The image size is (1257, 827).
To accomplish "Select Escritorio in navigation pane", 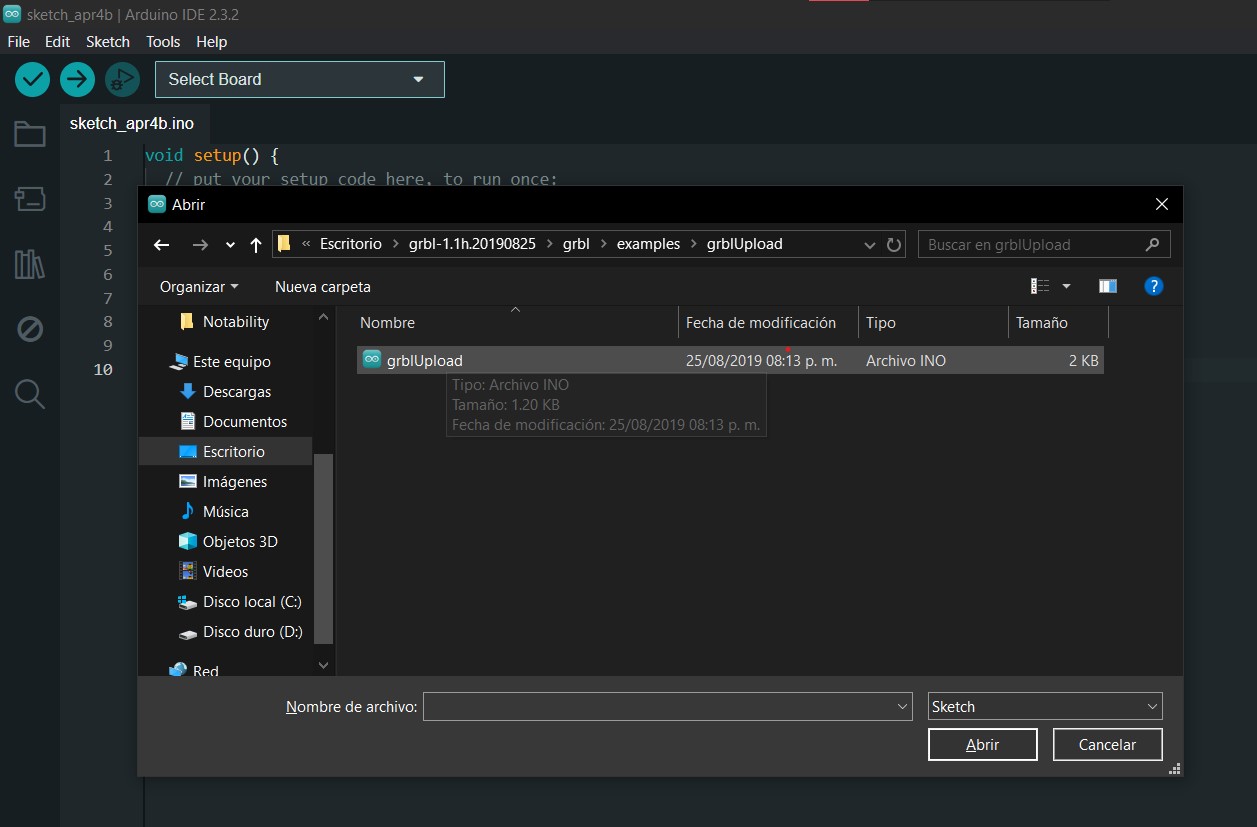I will (x=225, y=452).
